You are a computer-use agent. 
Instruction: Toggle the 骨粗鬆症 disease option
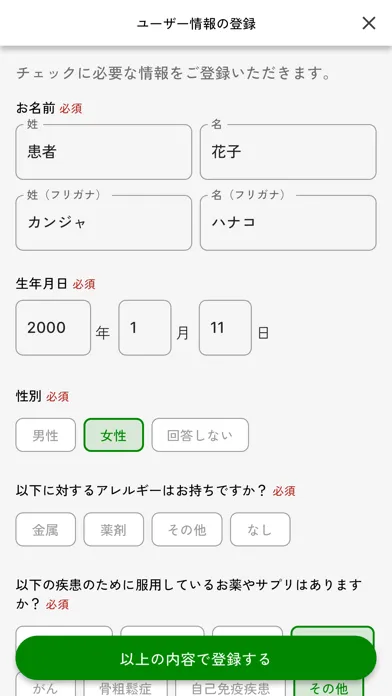126,688
